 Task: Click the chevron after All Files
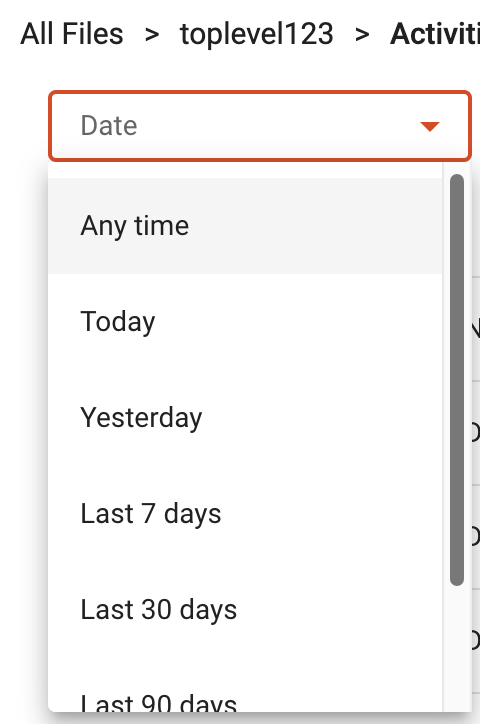coord(152,34)
